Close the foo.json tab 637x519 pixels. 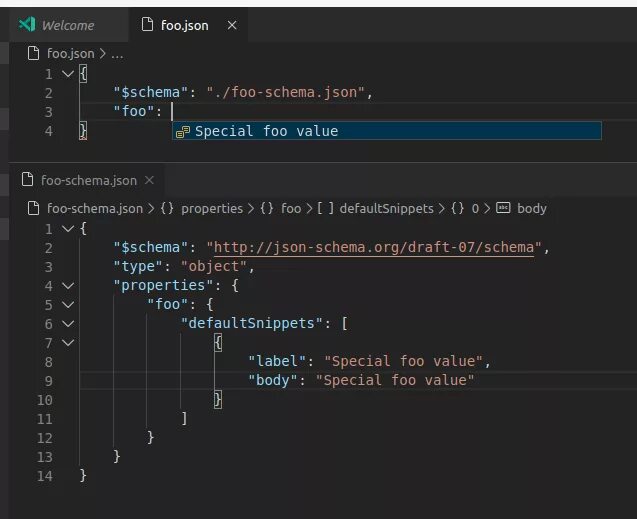tap(232, 25)
